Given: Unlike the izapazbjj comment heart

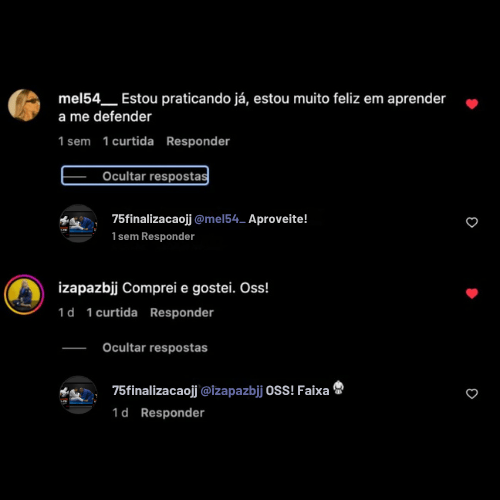Looking at the screenshot, I should click(472, 293).
